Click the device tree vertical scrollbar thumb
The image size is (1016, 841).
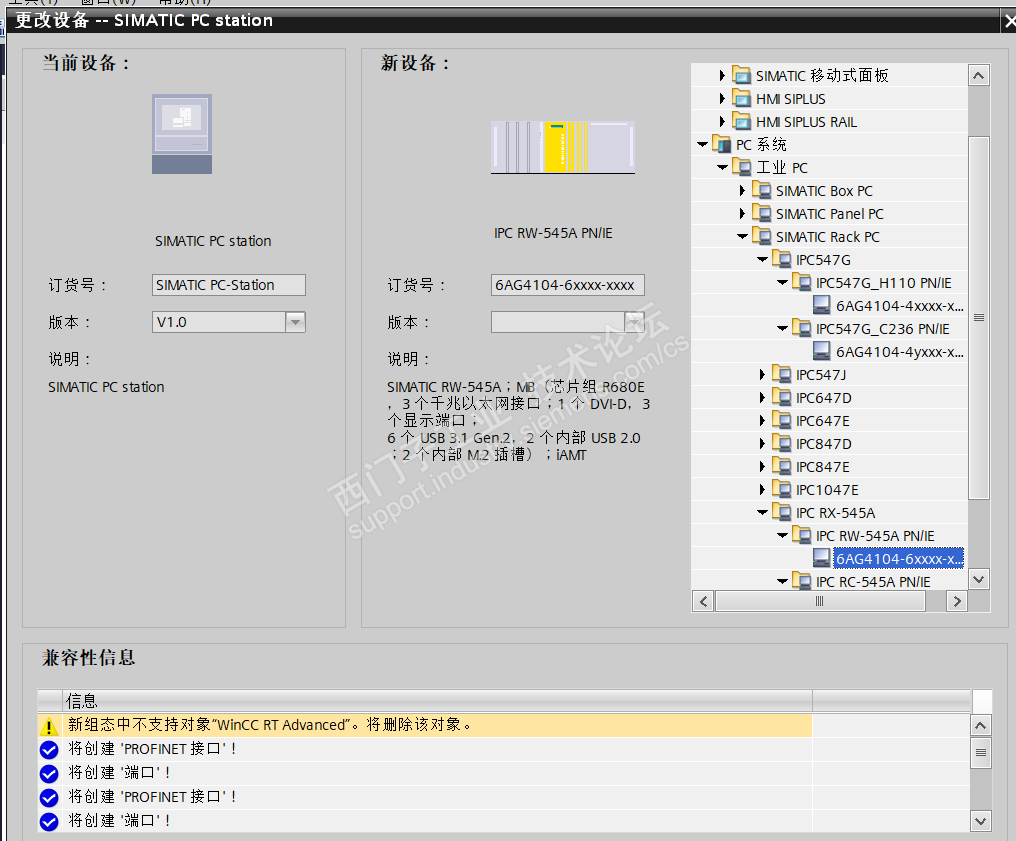point(978,317)
